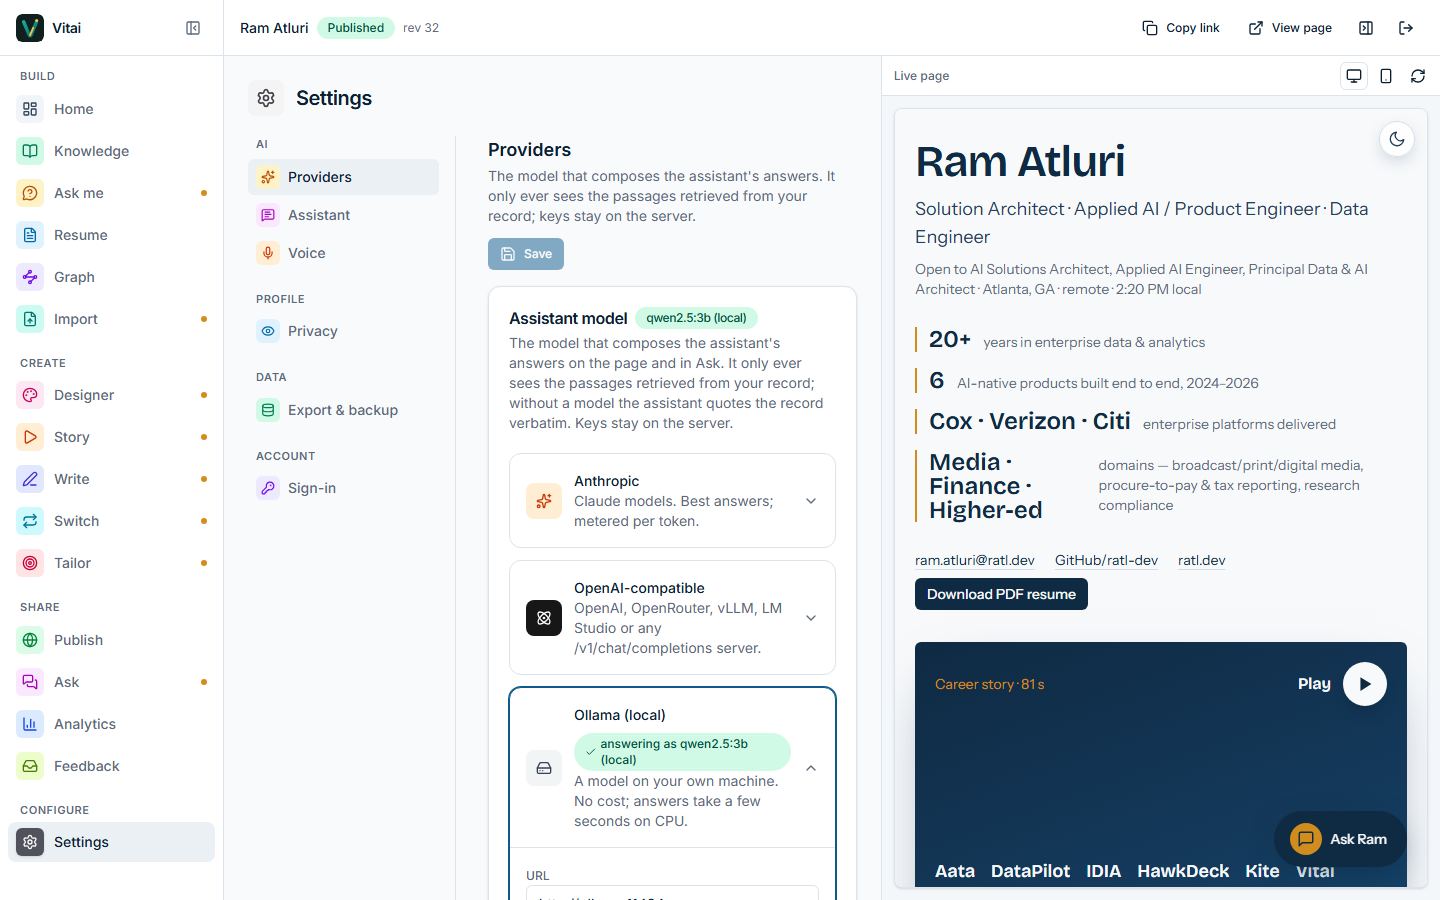1440x900 pixels.
Task: Switch live page to desktop view
Action: coord(1354,76)
